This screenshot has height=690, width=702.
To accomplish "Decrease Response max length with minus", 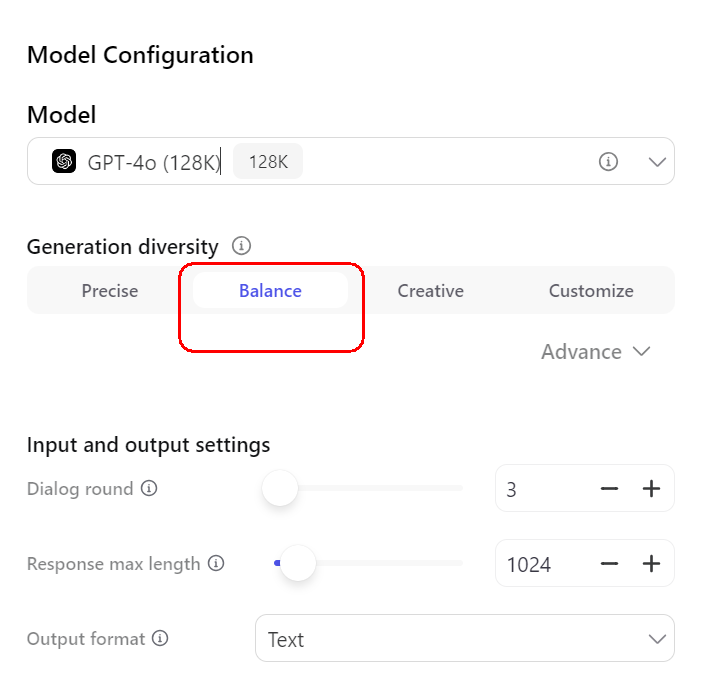I will [x=609, y=564].
